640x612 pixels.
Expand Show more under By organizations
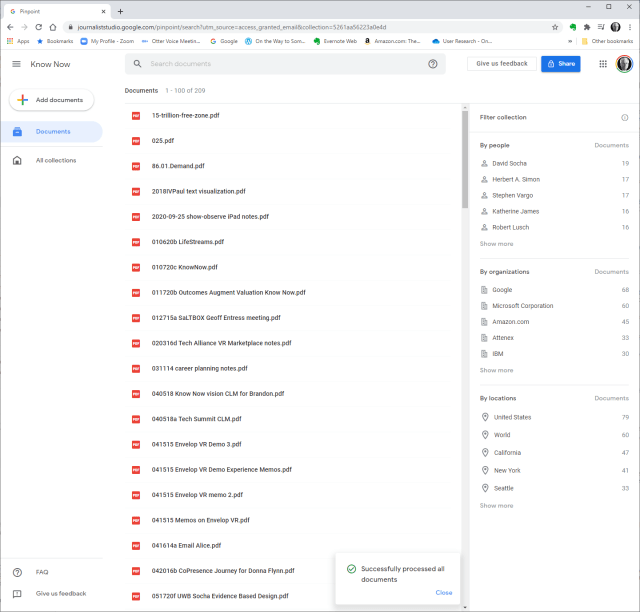[x=496, y=370]
